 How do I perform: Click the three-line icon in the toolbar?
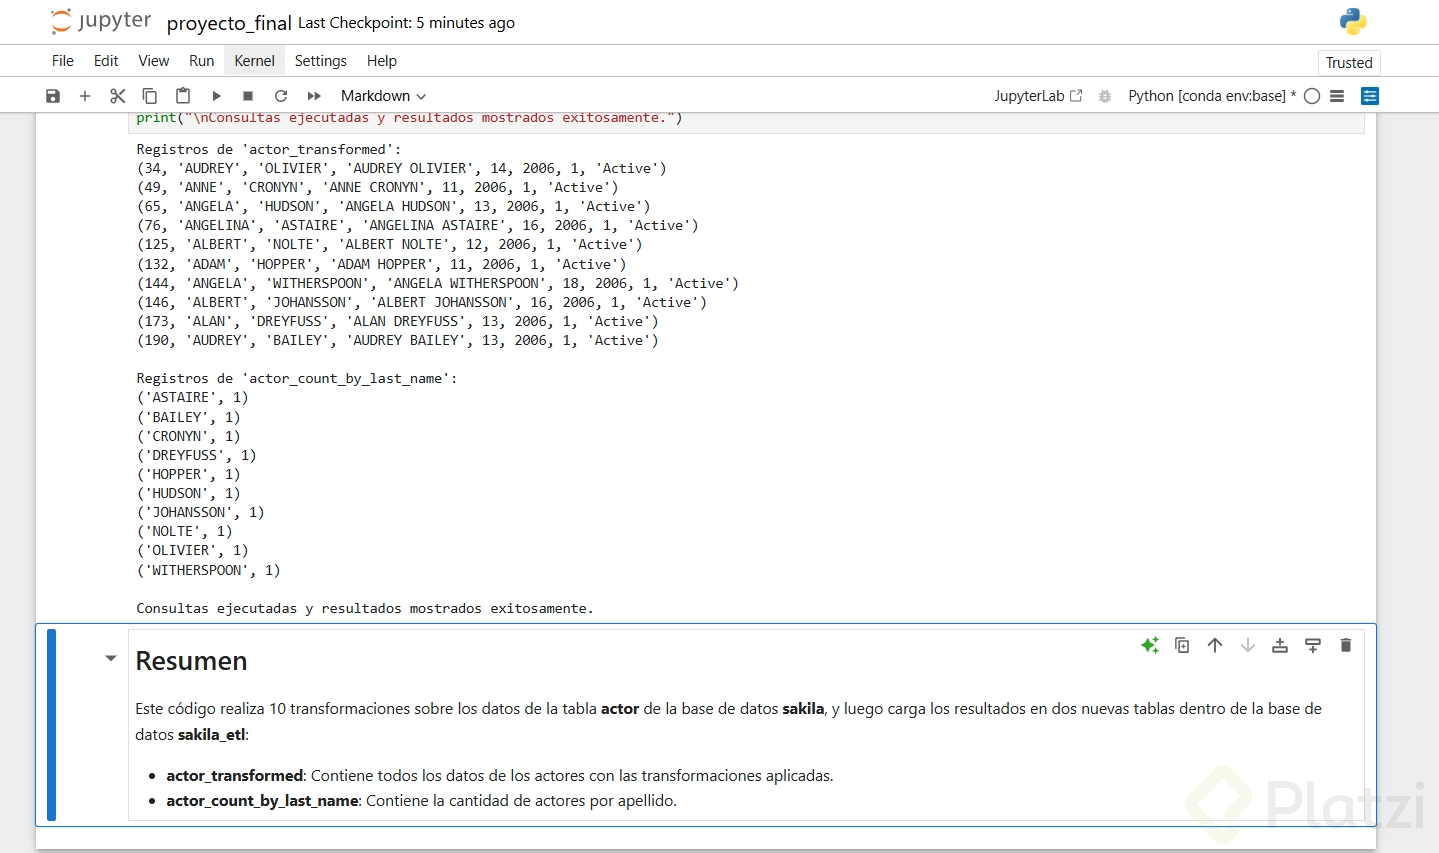pos(1337,96)
